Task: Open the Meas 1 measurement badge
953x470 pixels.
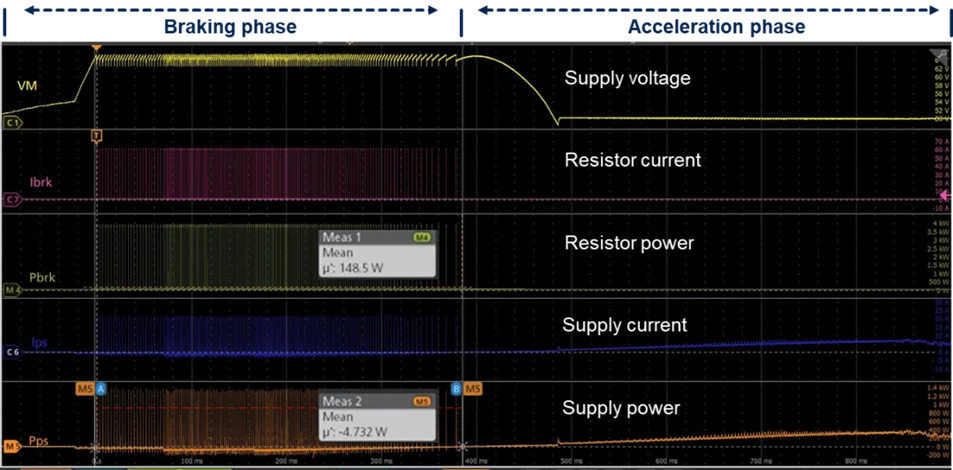Action: tap(377, 254)
